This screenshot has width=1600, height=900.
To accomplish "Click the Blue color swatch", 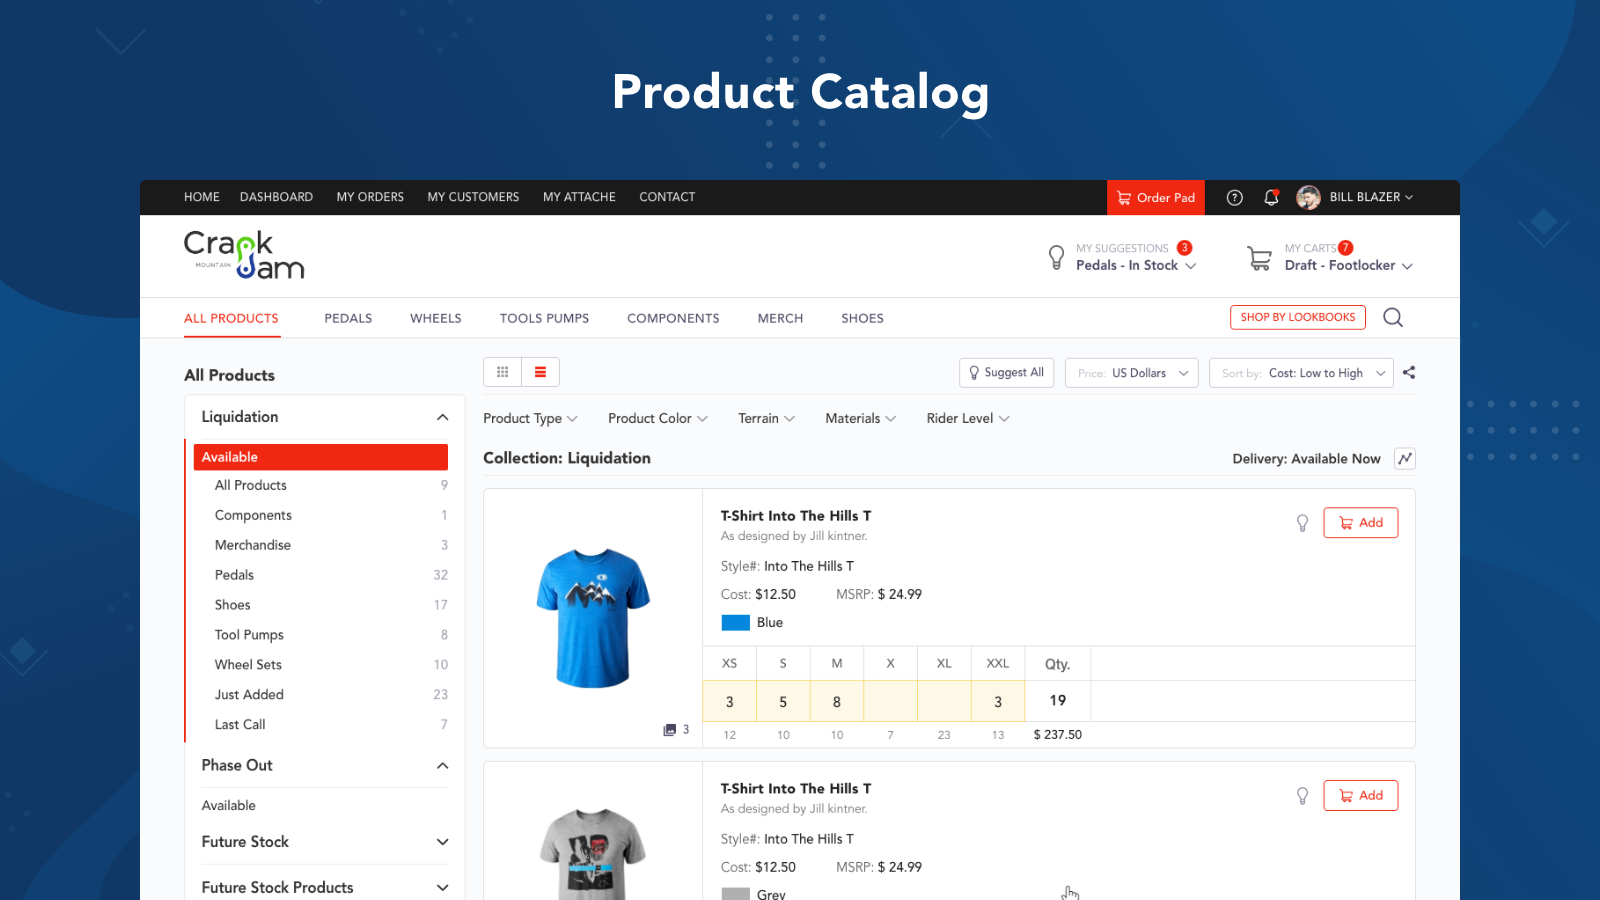I will [x=736, y=623].
